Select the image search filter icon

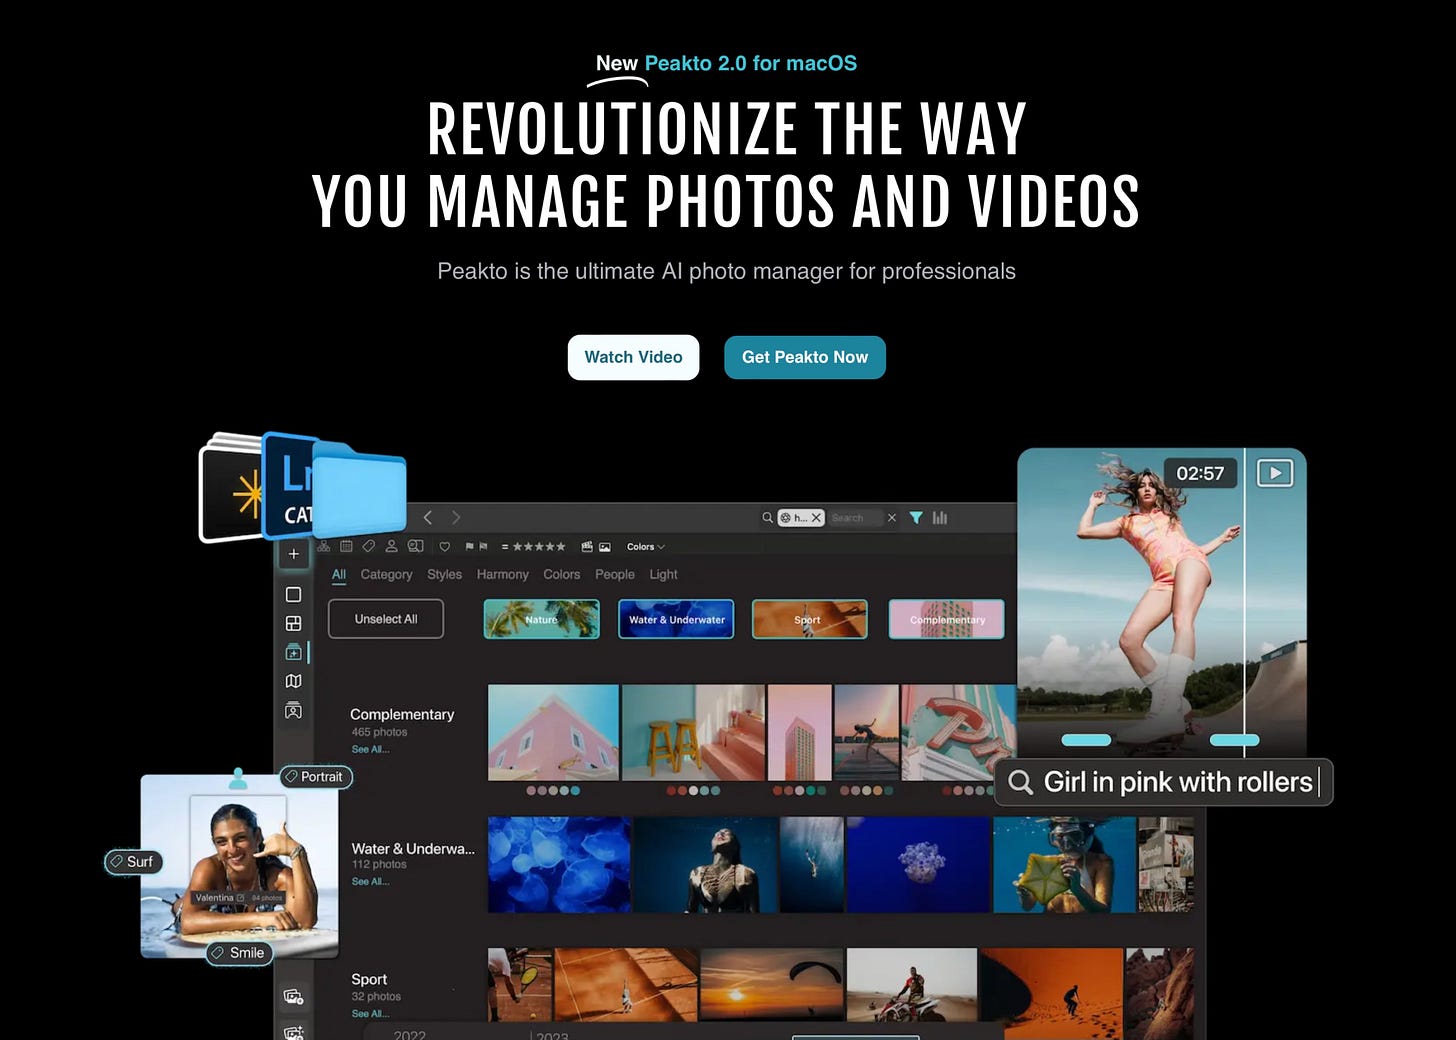point(415,546)
